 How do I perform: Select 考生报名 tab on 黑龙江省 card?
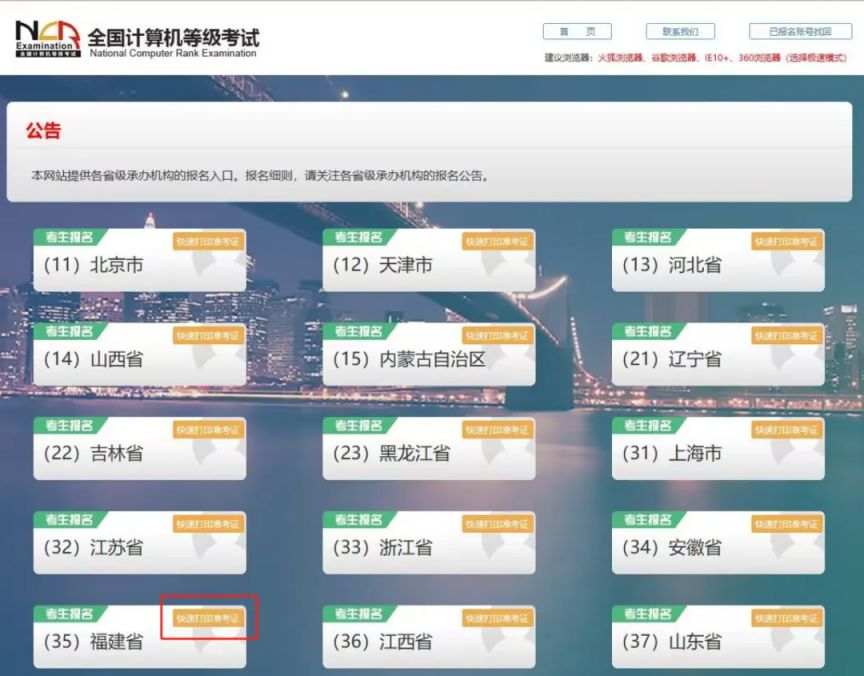tap(358, 426)
